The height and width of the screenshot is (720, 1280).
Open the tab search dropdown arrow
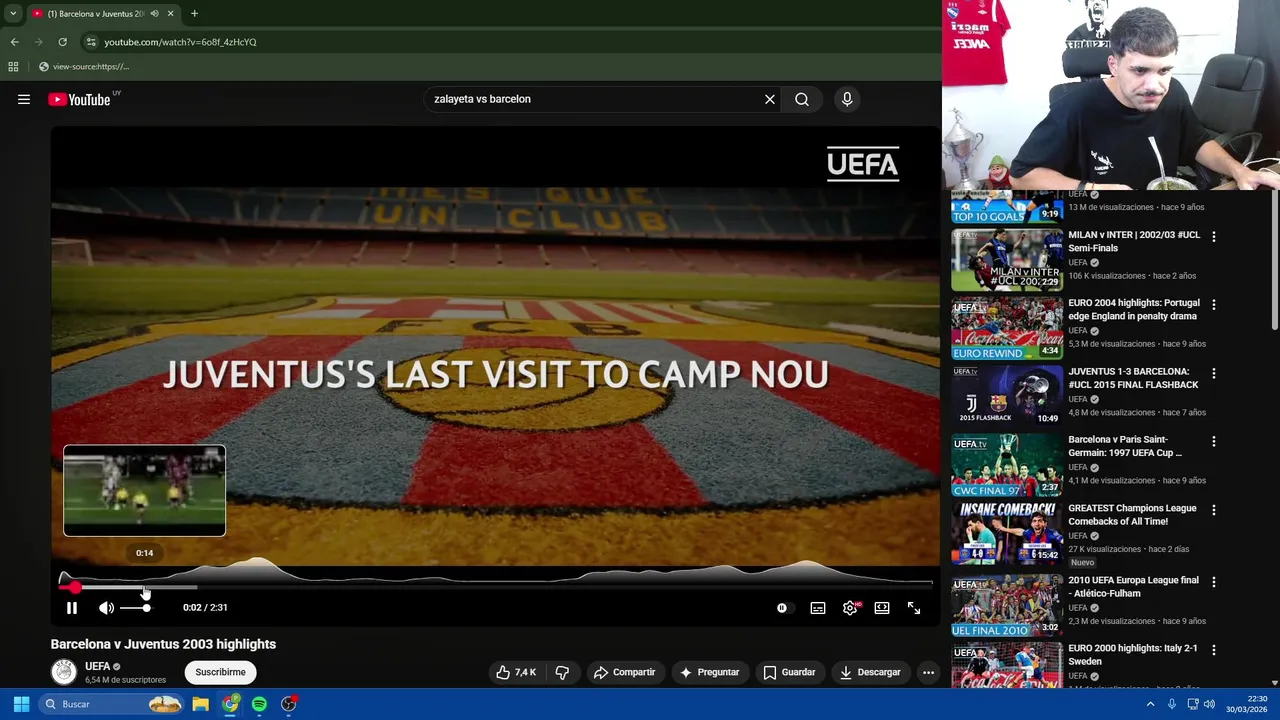13,14
